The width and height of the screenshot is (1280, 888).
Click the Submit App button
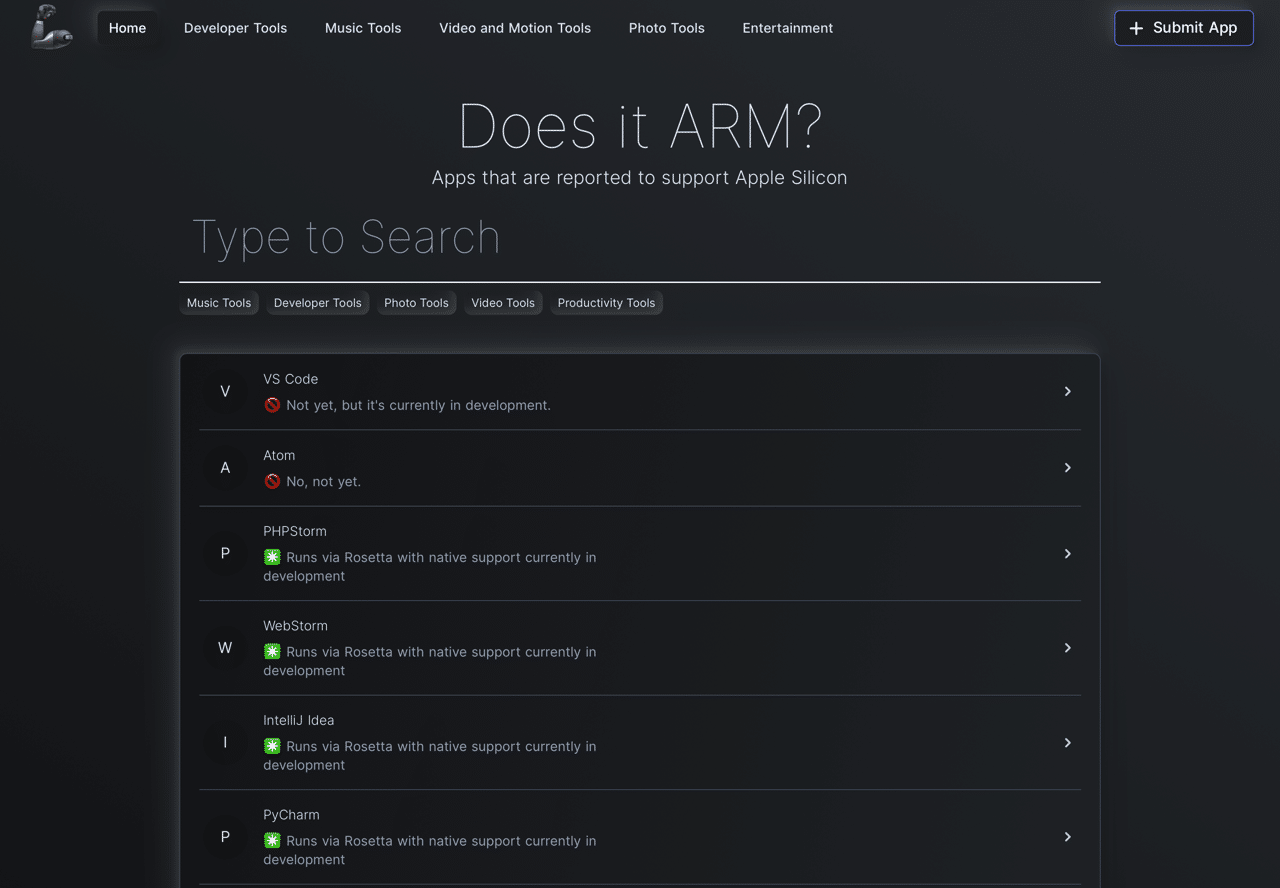click(x=1184, y=28)
